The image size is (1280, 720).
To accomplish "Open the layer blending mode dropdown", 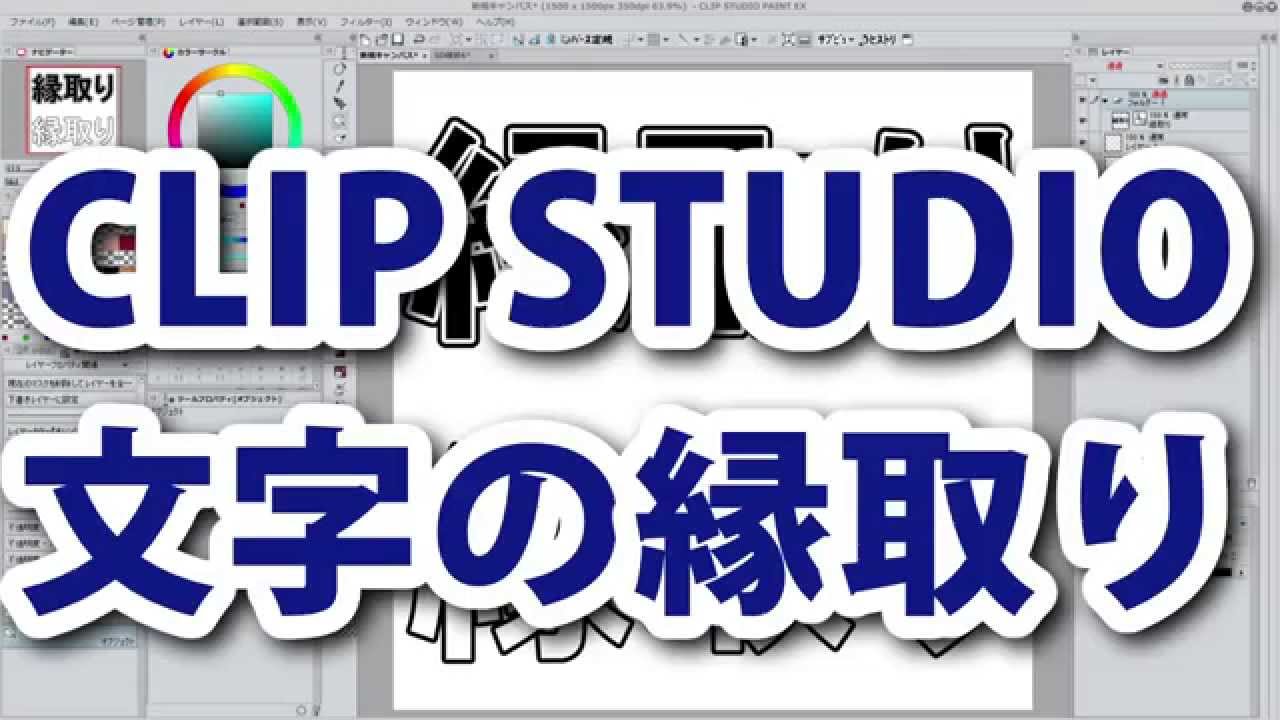I will [x=1120, y=66].
